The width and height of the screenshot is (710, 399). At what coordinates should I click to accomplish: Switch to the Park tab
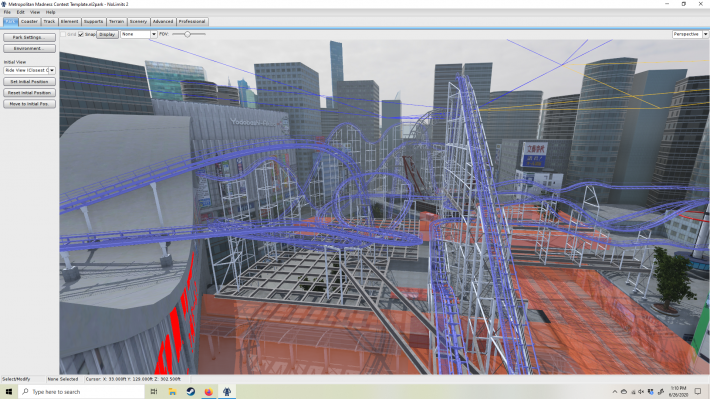tap(10, 22)
